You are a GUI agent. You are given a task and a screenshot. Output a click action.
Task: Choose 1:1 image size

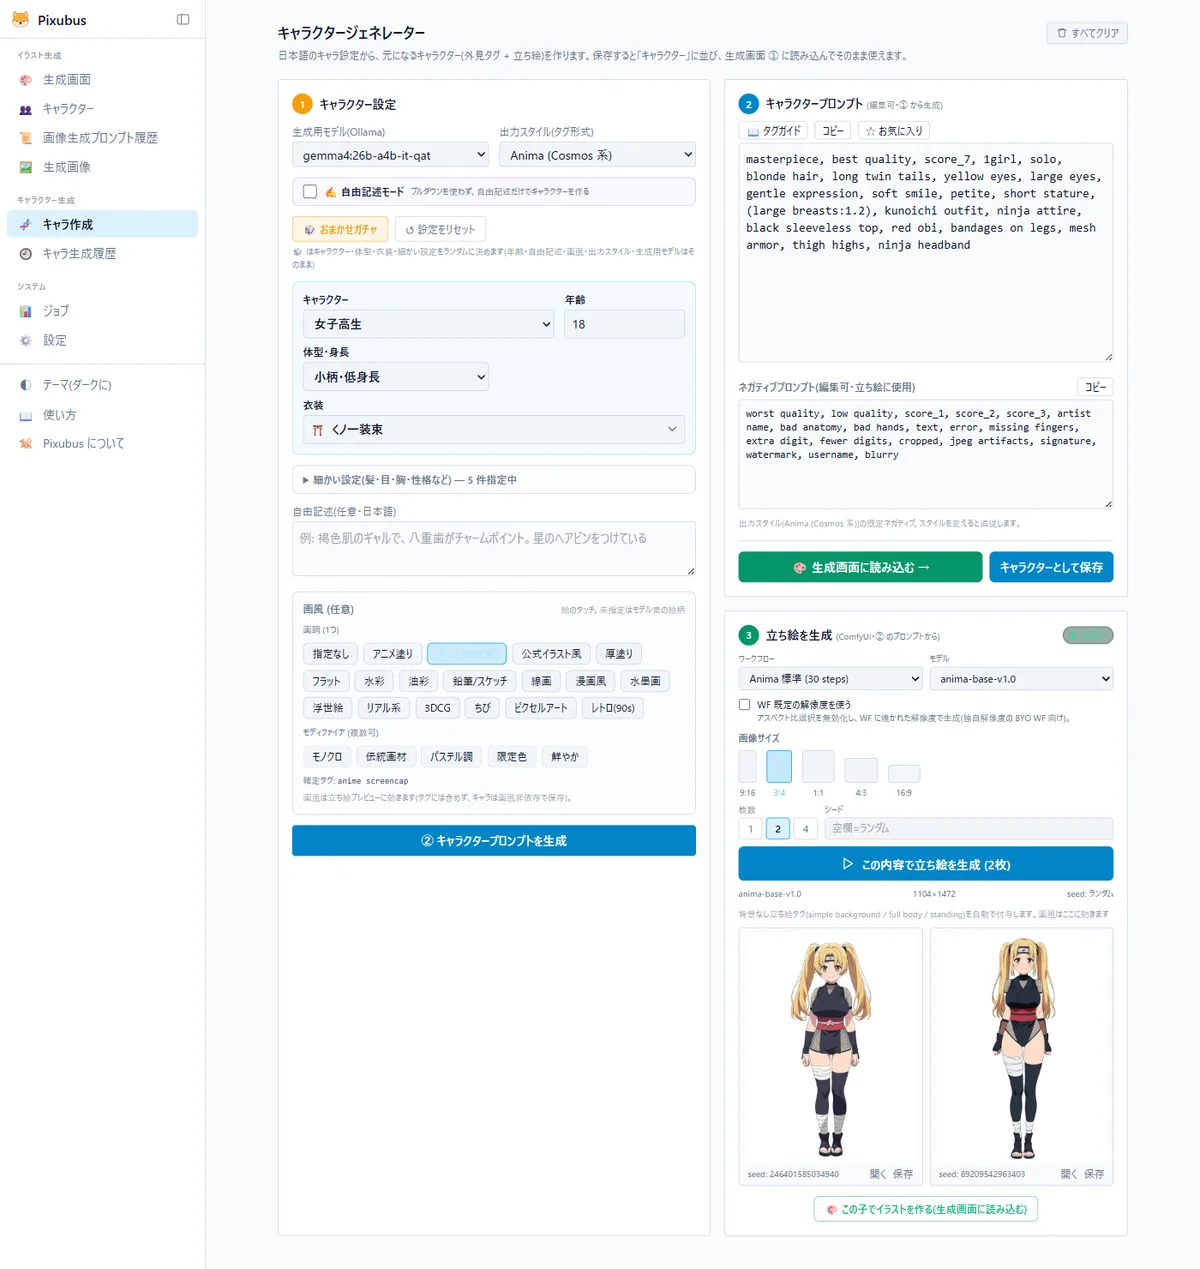818,767
